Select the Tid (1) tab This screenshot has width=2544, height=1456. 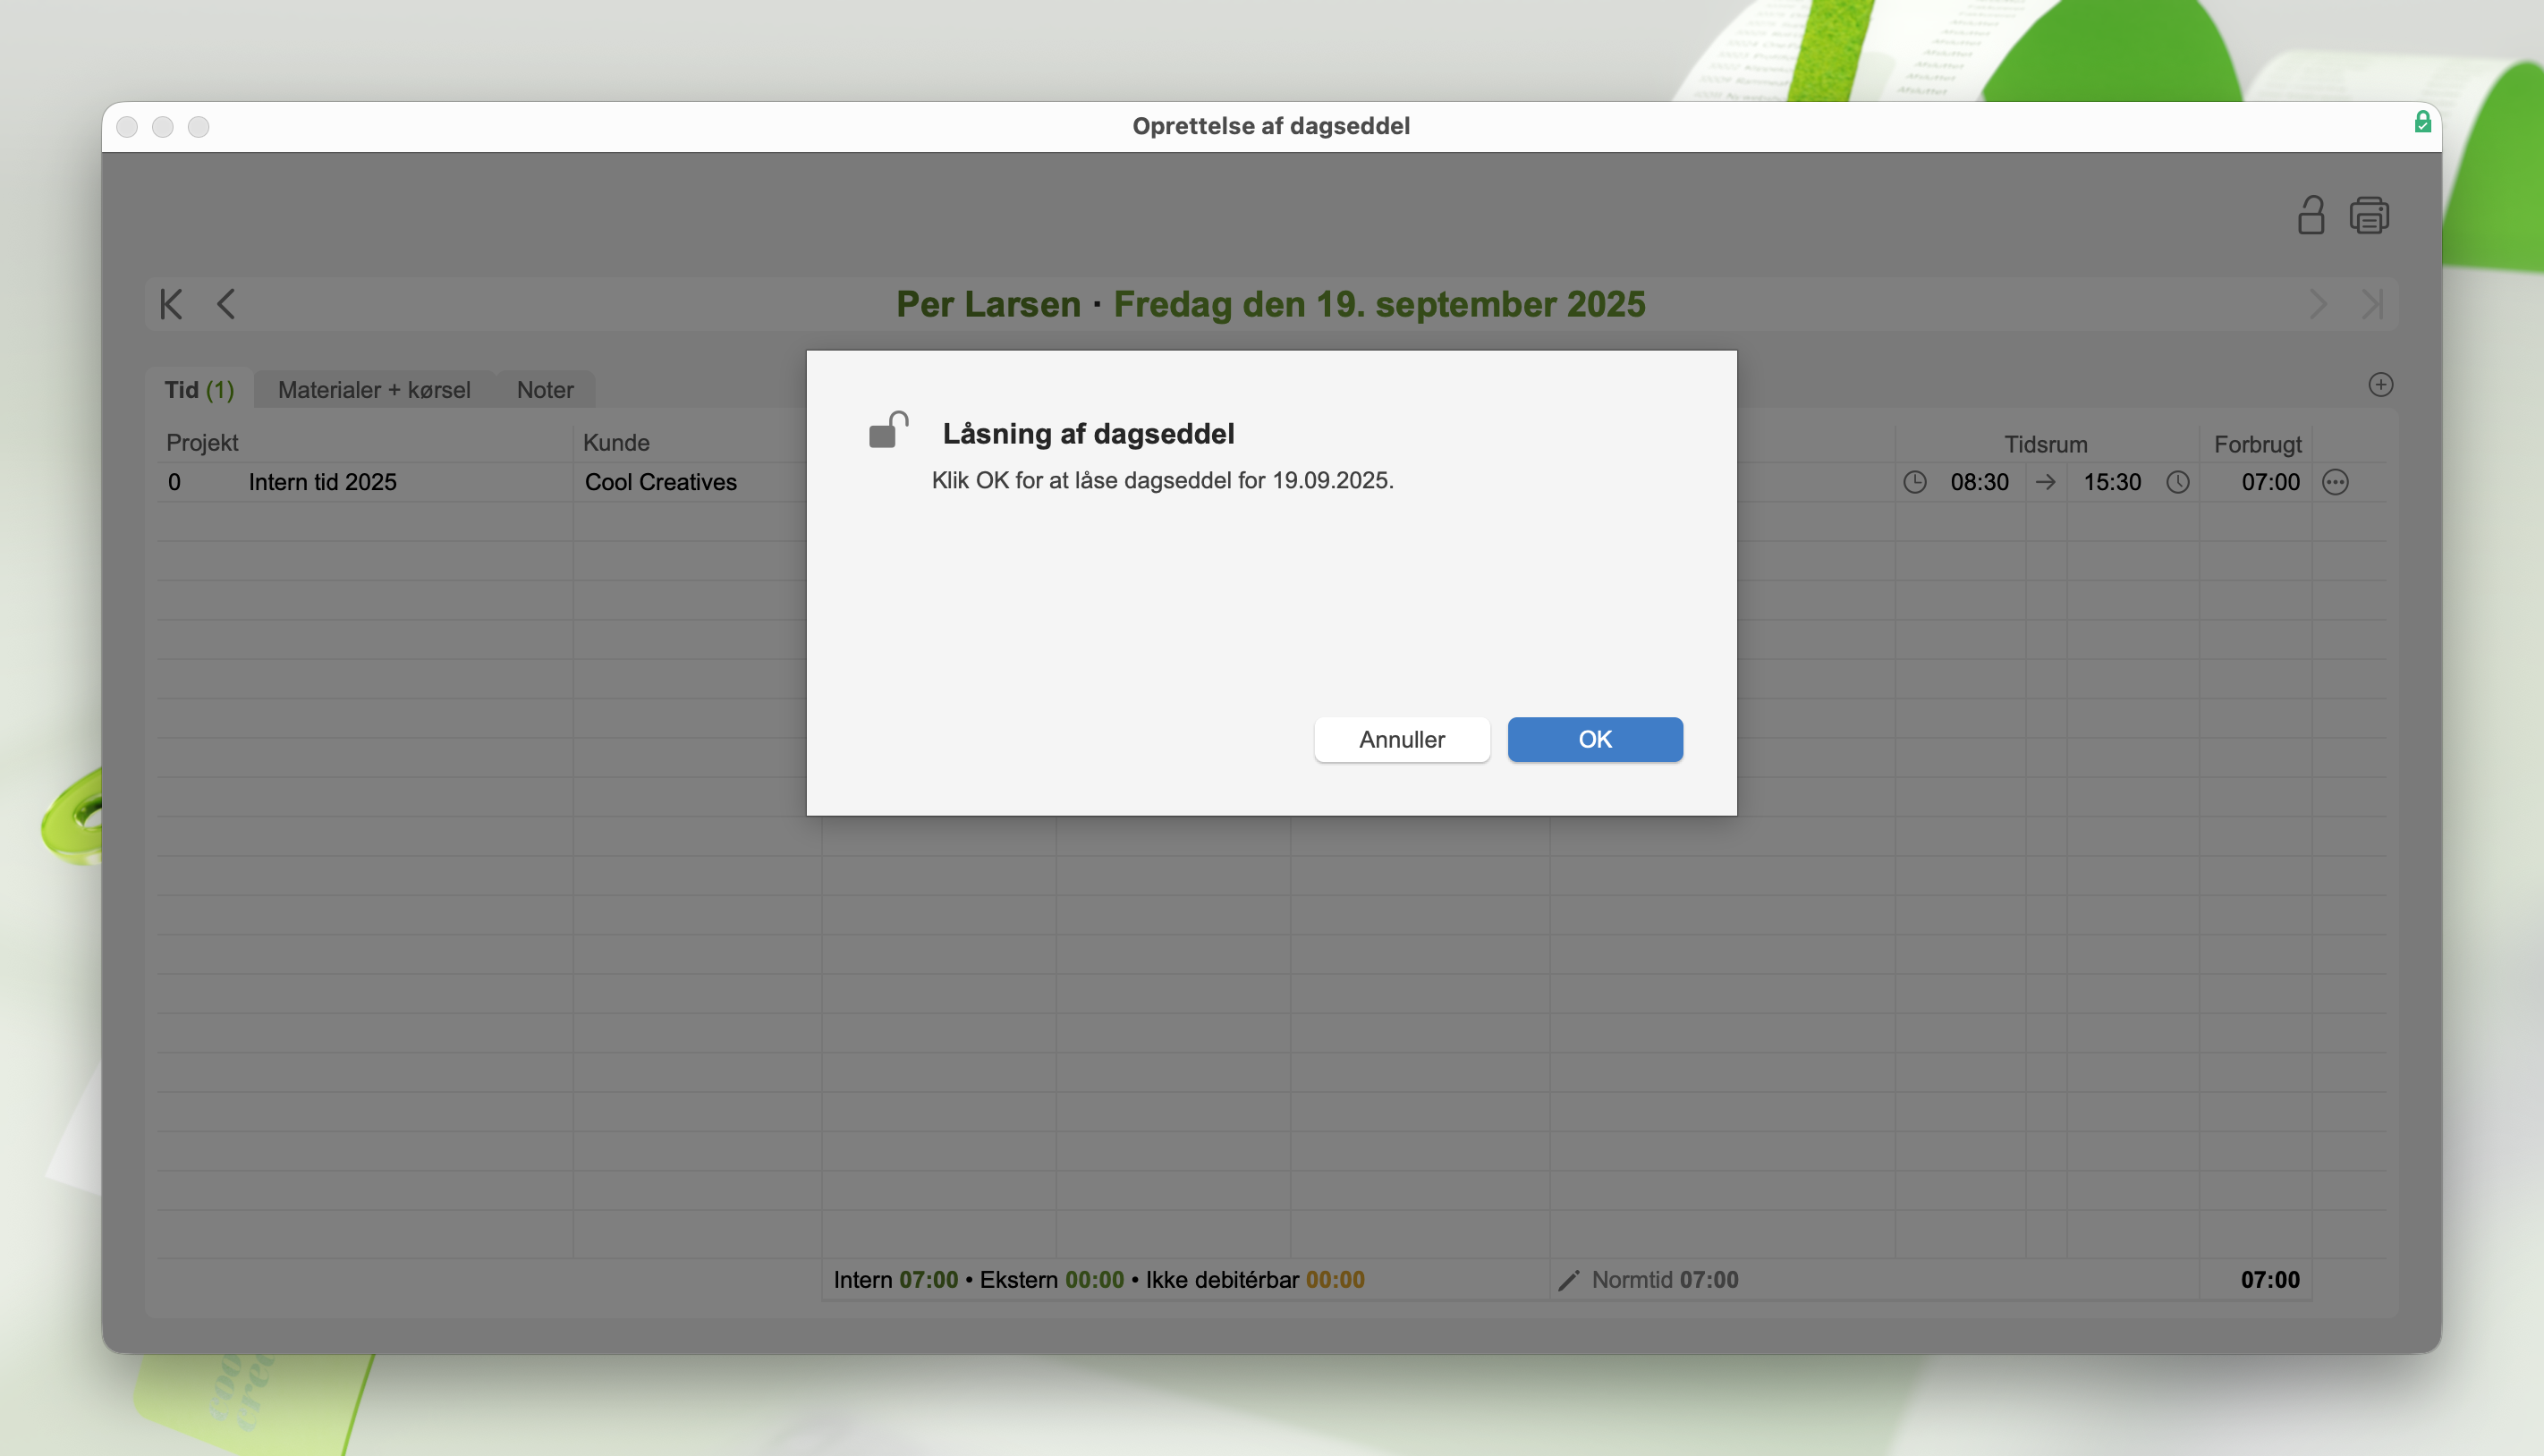click(x=199, y=390)
